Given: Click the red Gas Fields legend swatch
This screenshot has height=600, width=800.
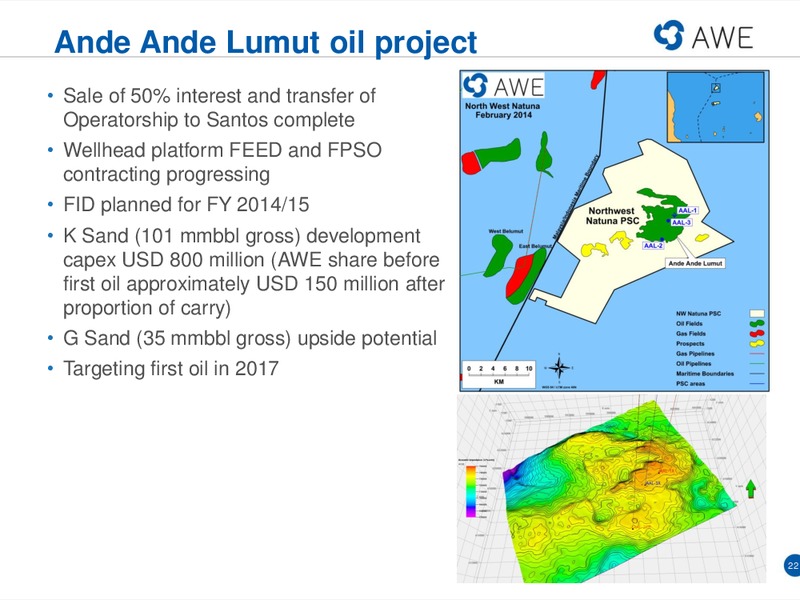Looking at the screenshot, I should [757, 334].
